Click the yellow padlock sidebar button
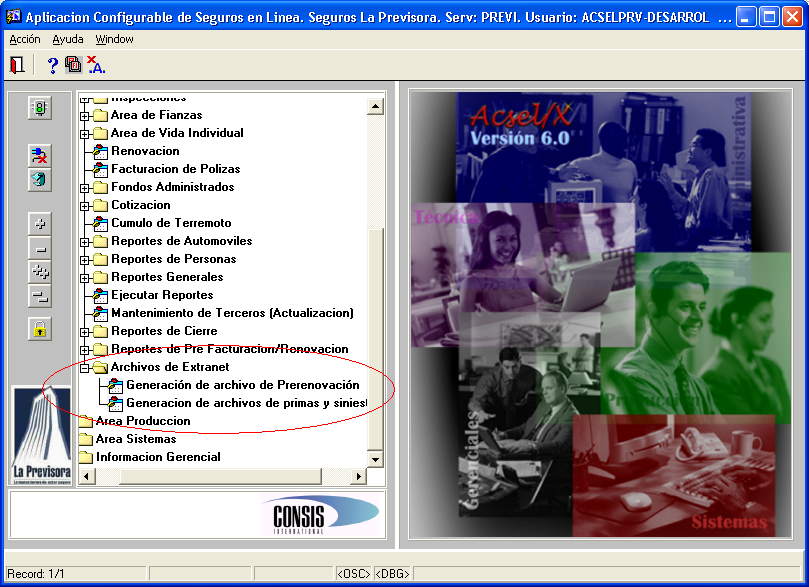The width and height of the screenshot is (809, 587). (40, 329)
